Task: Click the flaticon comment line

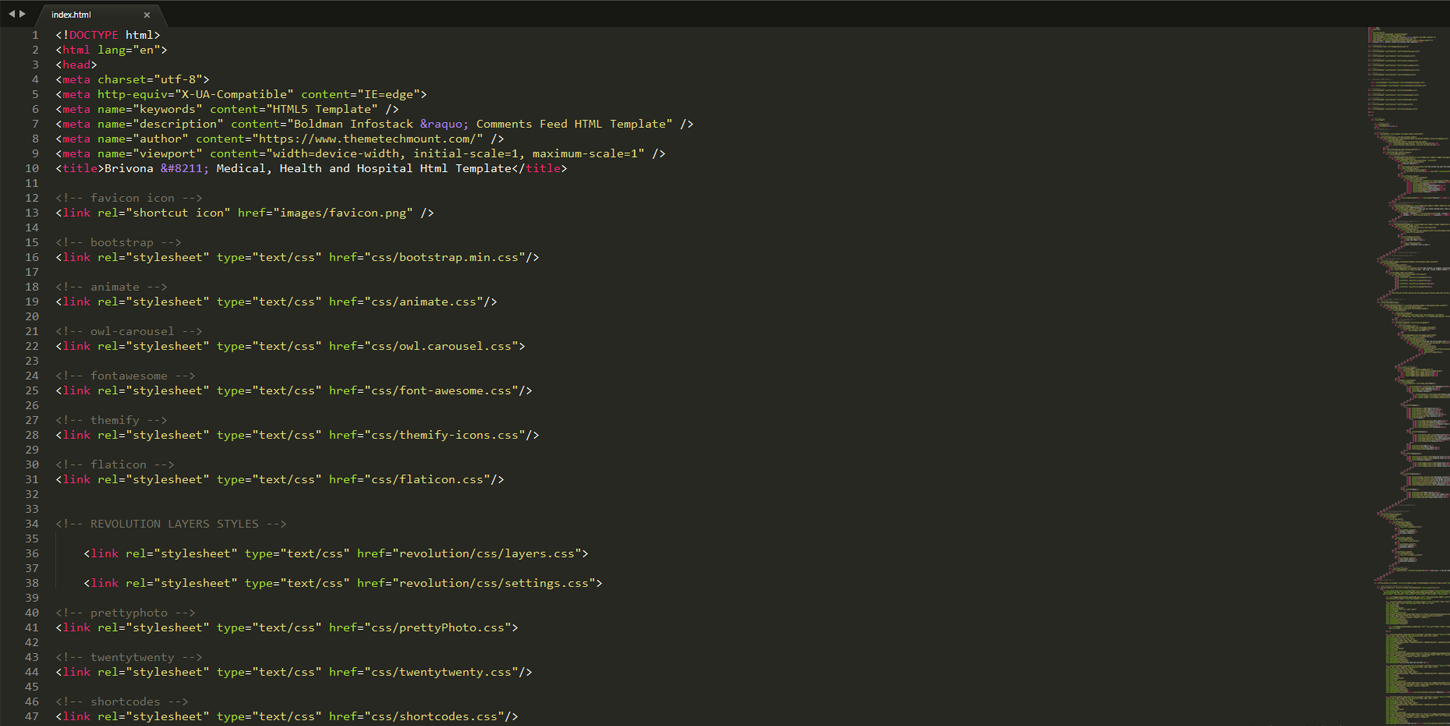Action: [x=115, y=465]
